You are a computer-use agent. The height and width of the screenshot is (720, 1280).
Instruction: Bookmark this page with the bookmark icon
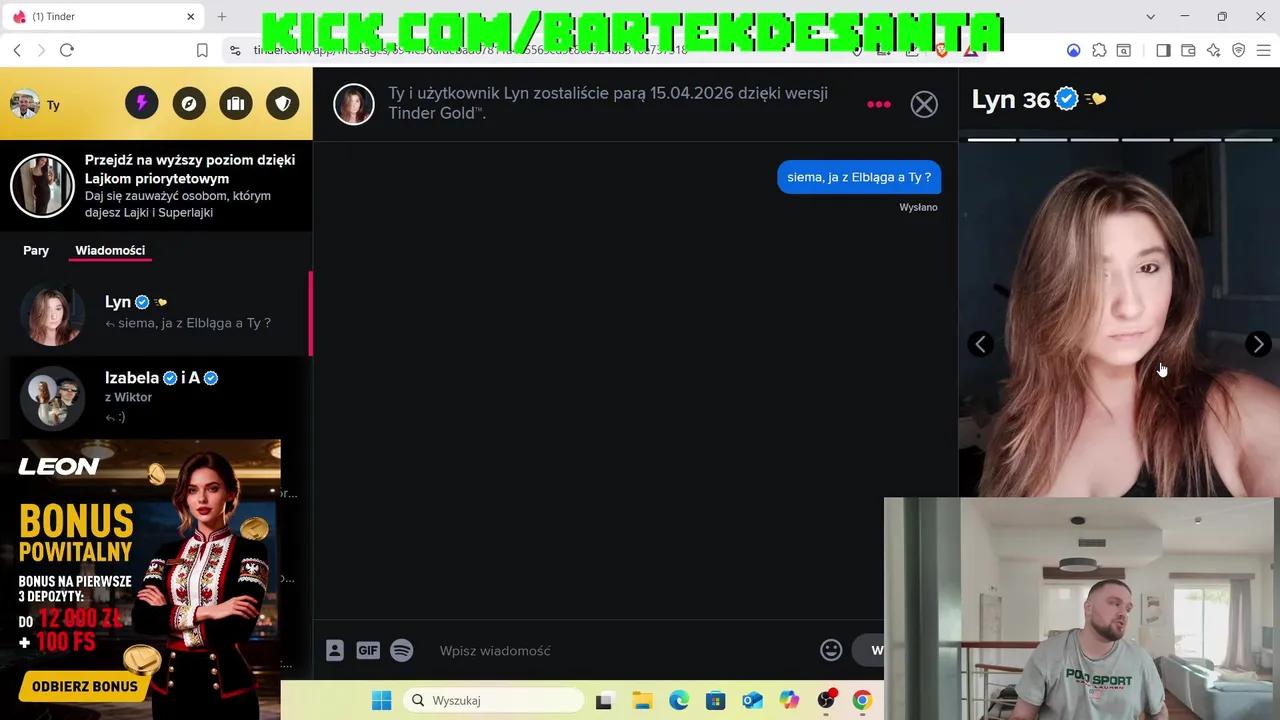(x=202, y=50)
